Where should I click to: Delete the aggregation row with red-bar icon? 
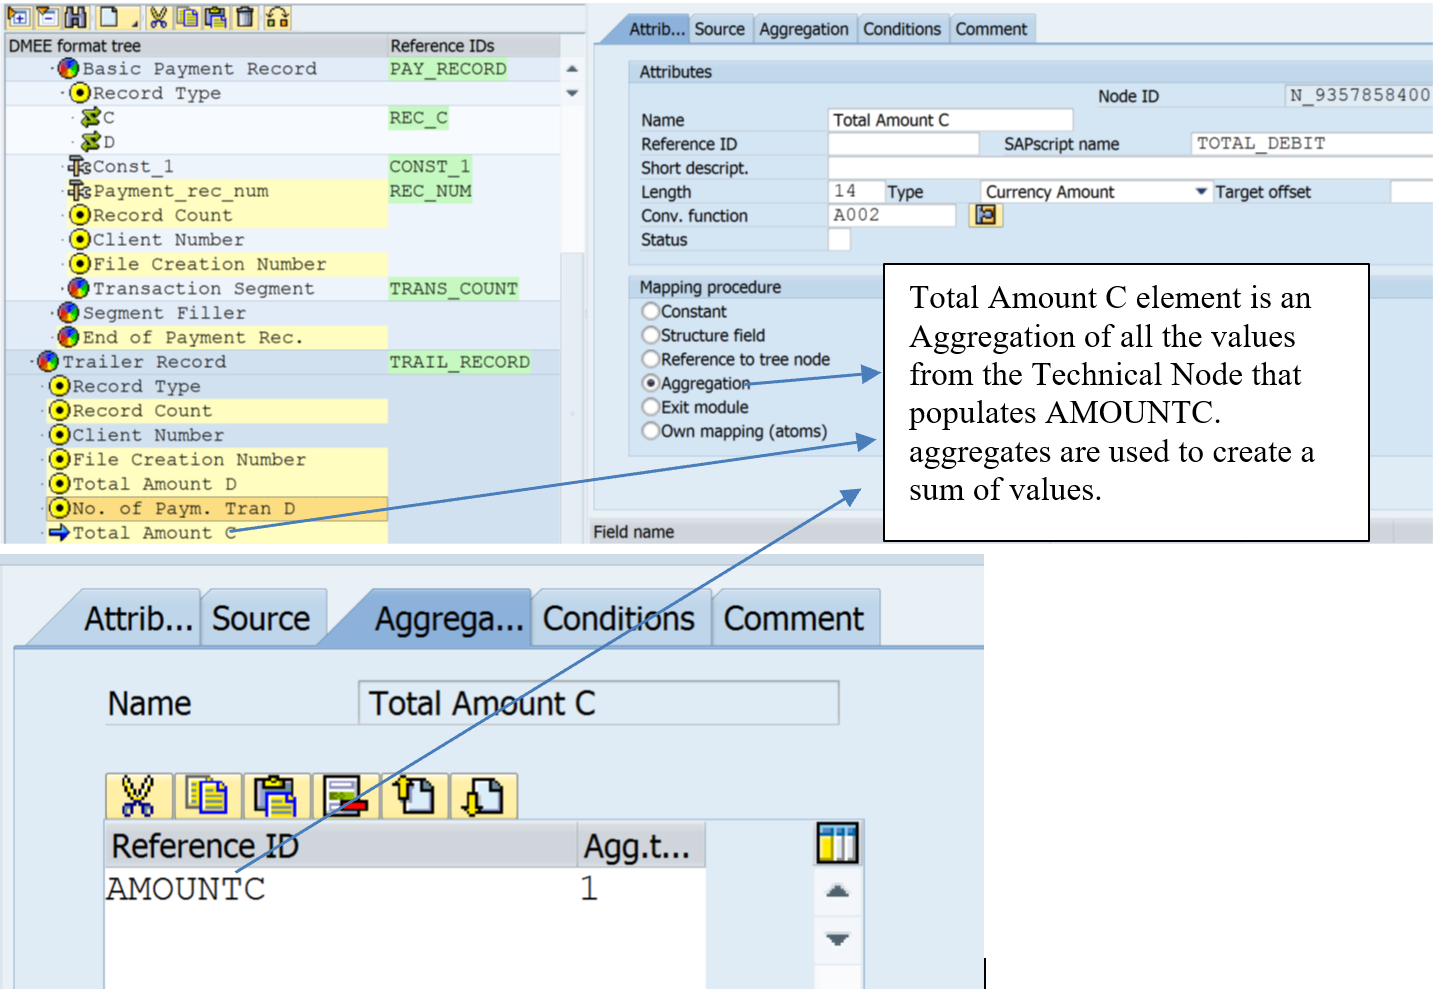(x=345, y=797)
